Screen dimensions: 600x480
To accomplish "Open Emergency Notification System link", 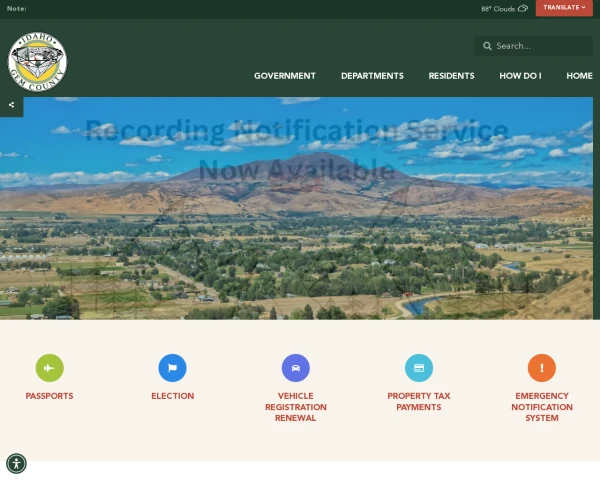I will (542, 407).
